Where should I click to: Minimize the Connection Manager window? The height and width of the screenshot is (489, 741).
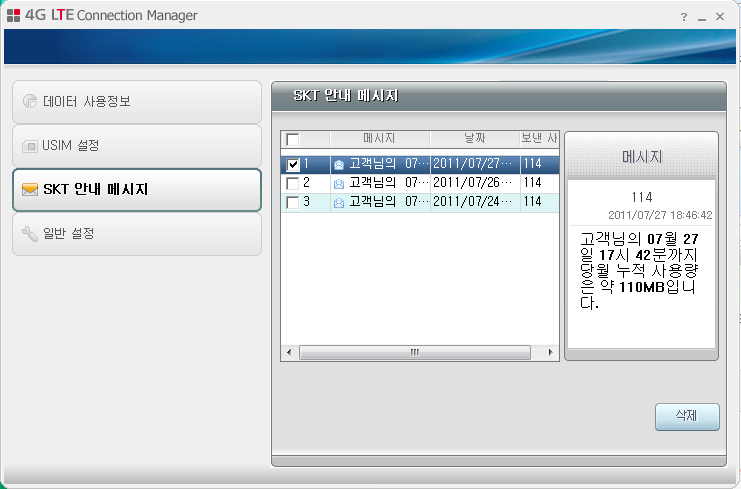coord(702,17)
